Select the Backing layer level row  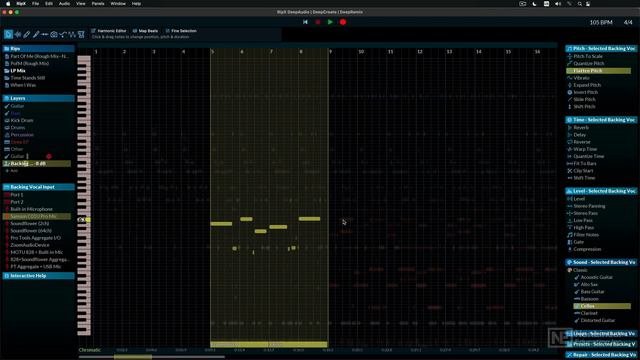(37, 164)
